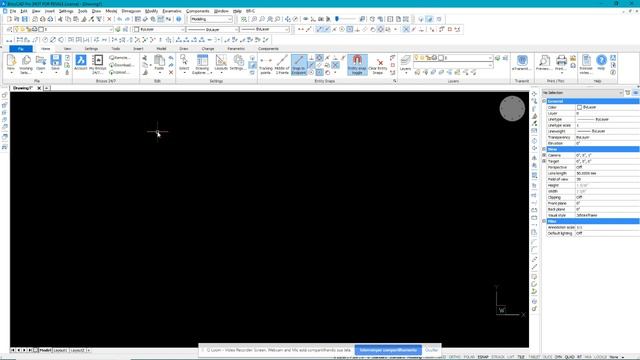Open the Layers ribbon button
Image resolution: width=640 pixels, height=360 pixels.
tap(405, 63)
